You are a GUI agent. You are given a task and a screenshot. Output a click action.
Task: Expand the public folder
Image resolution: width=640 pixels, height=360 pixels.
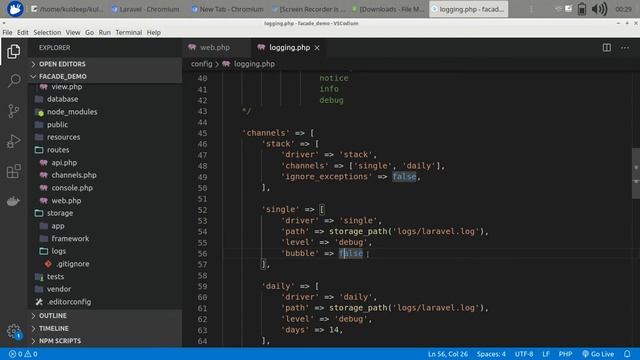[57, 124]
